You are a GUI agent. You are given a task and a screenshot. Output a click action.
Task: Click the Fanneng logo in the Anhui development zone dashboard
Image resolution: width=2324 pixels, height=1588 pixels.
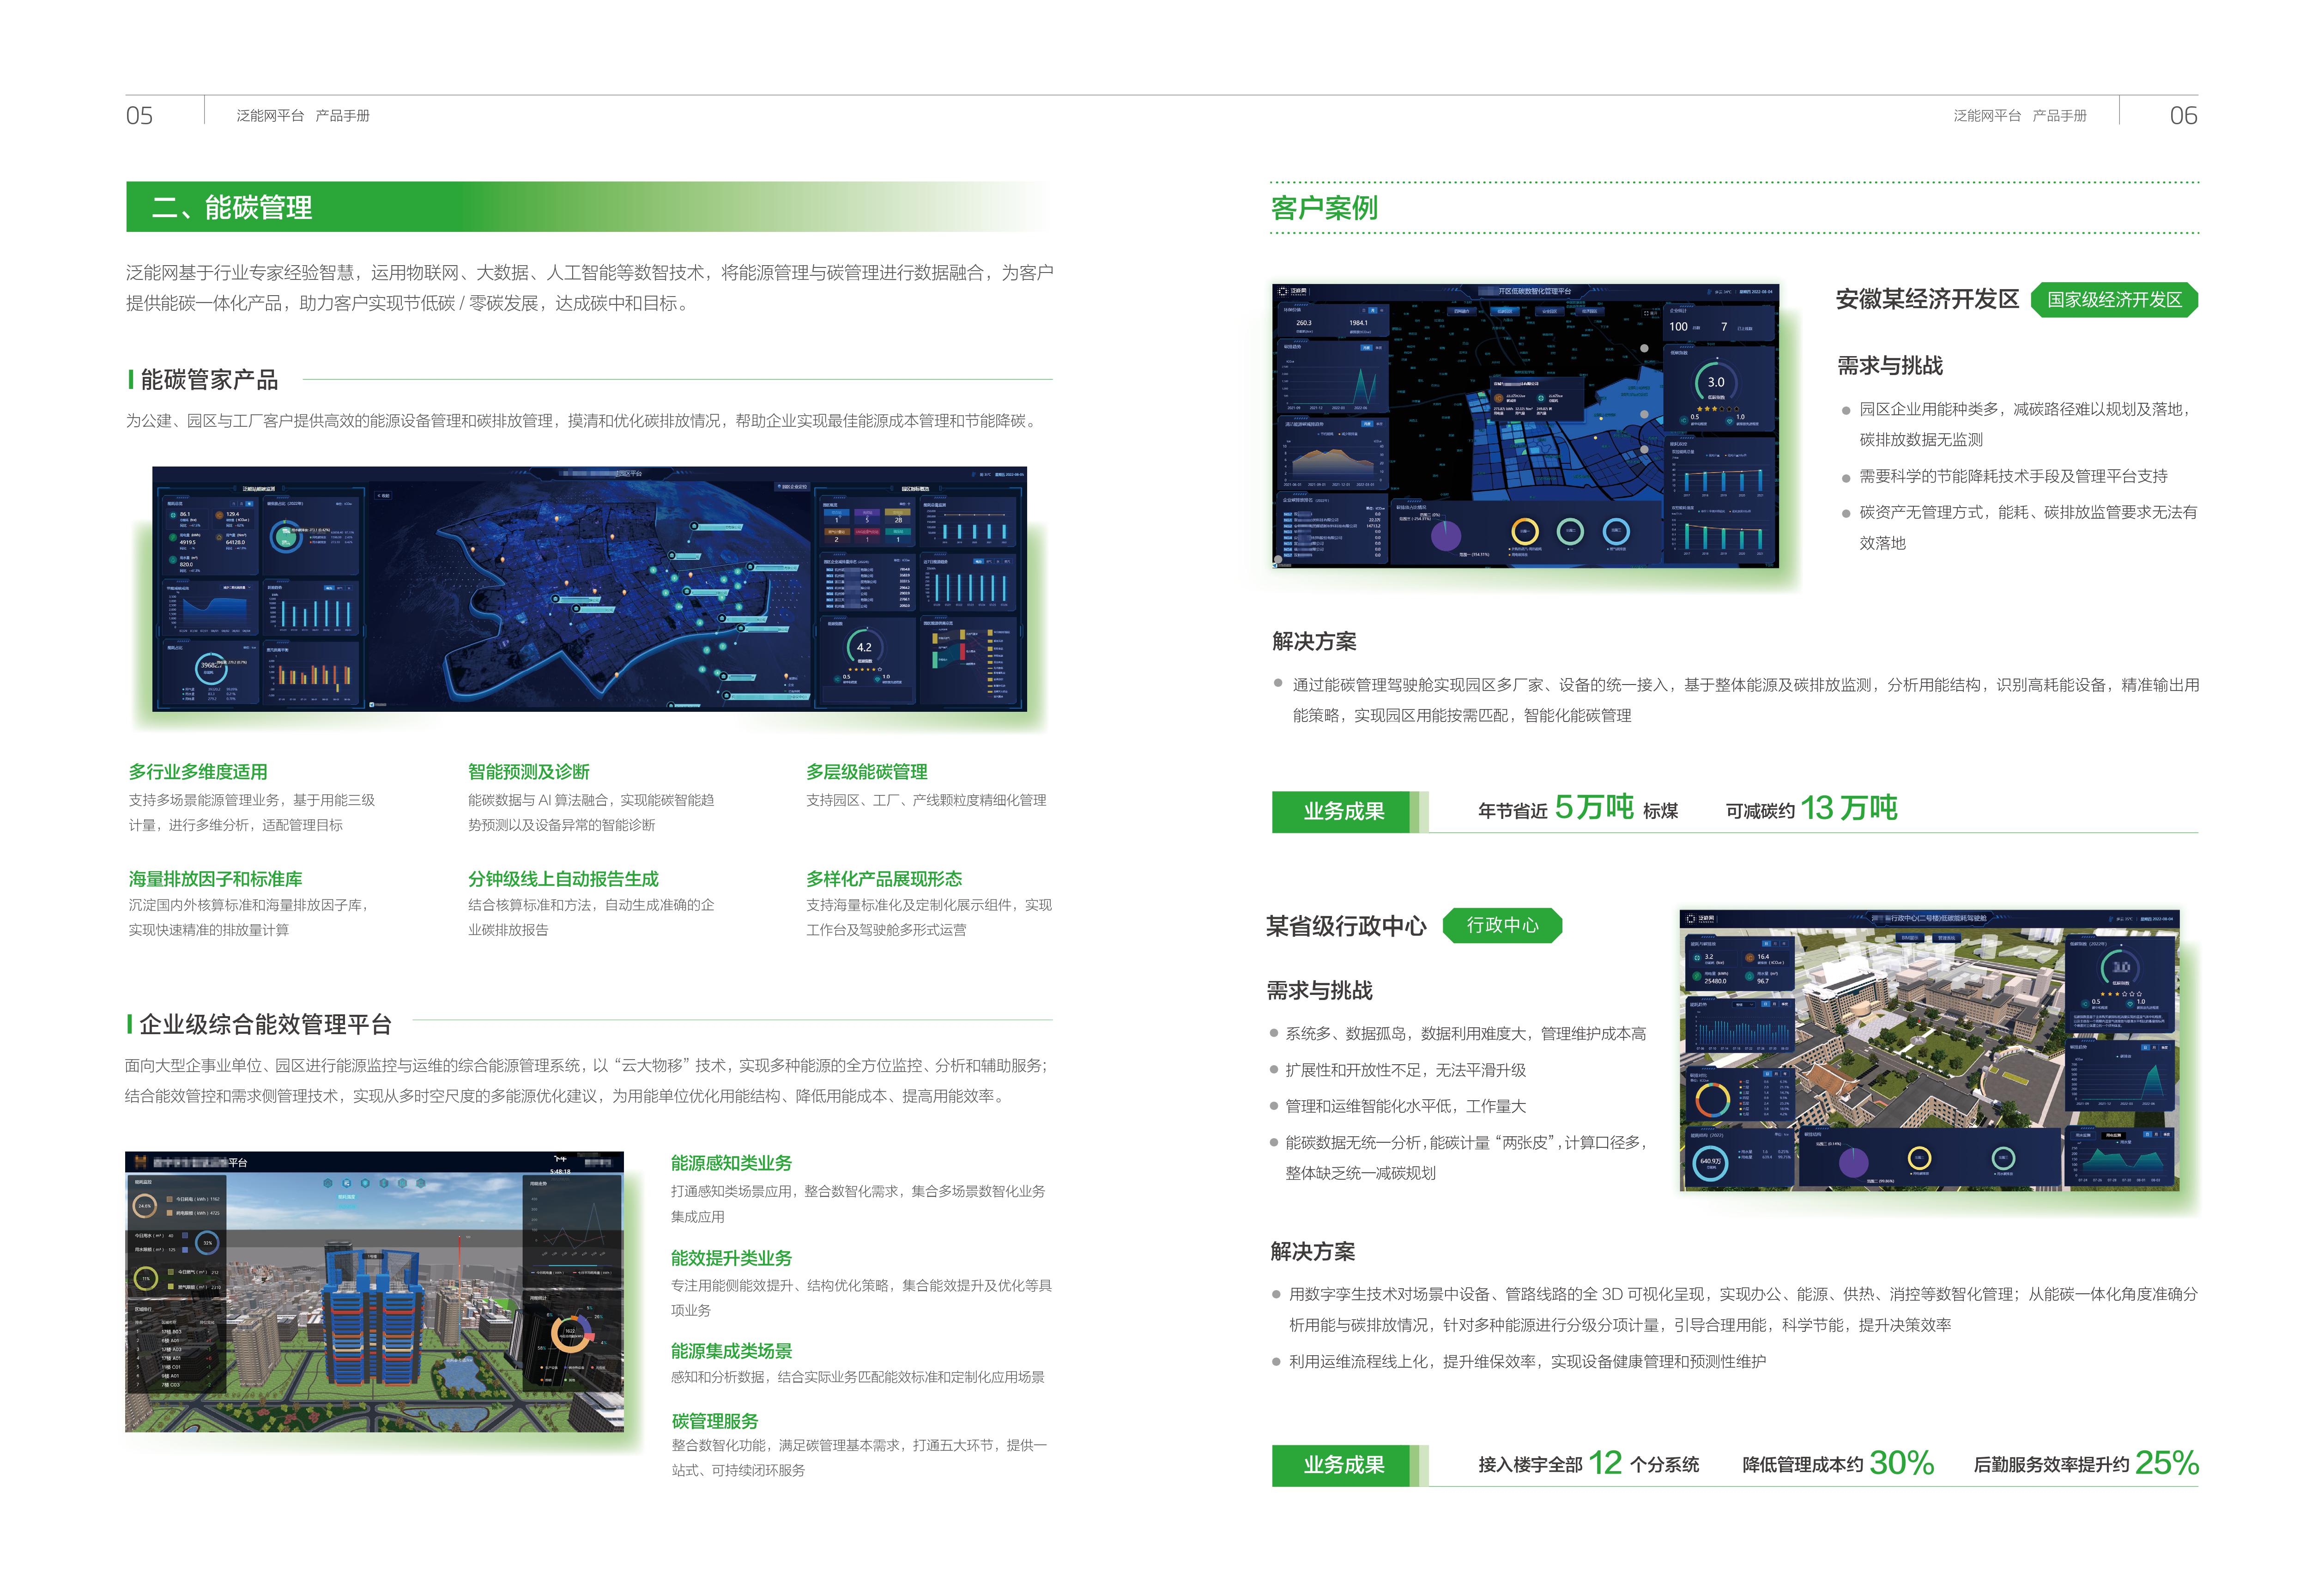click(x=1292, y=291)
